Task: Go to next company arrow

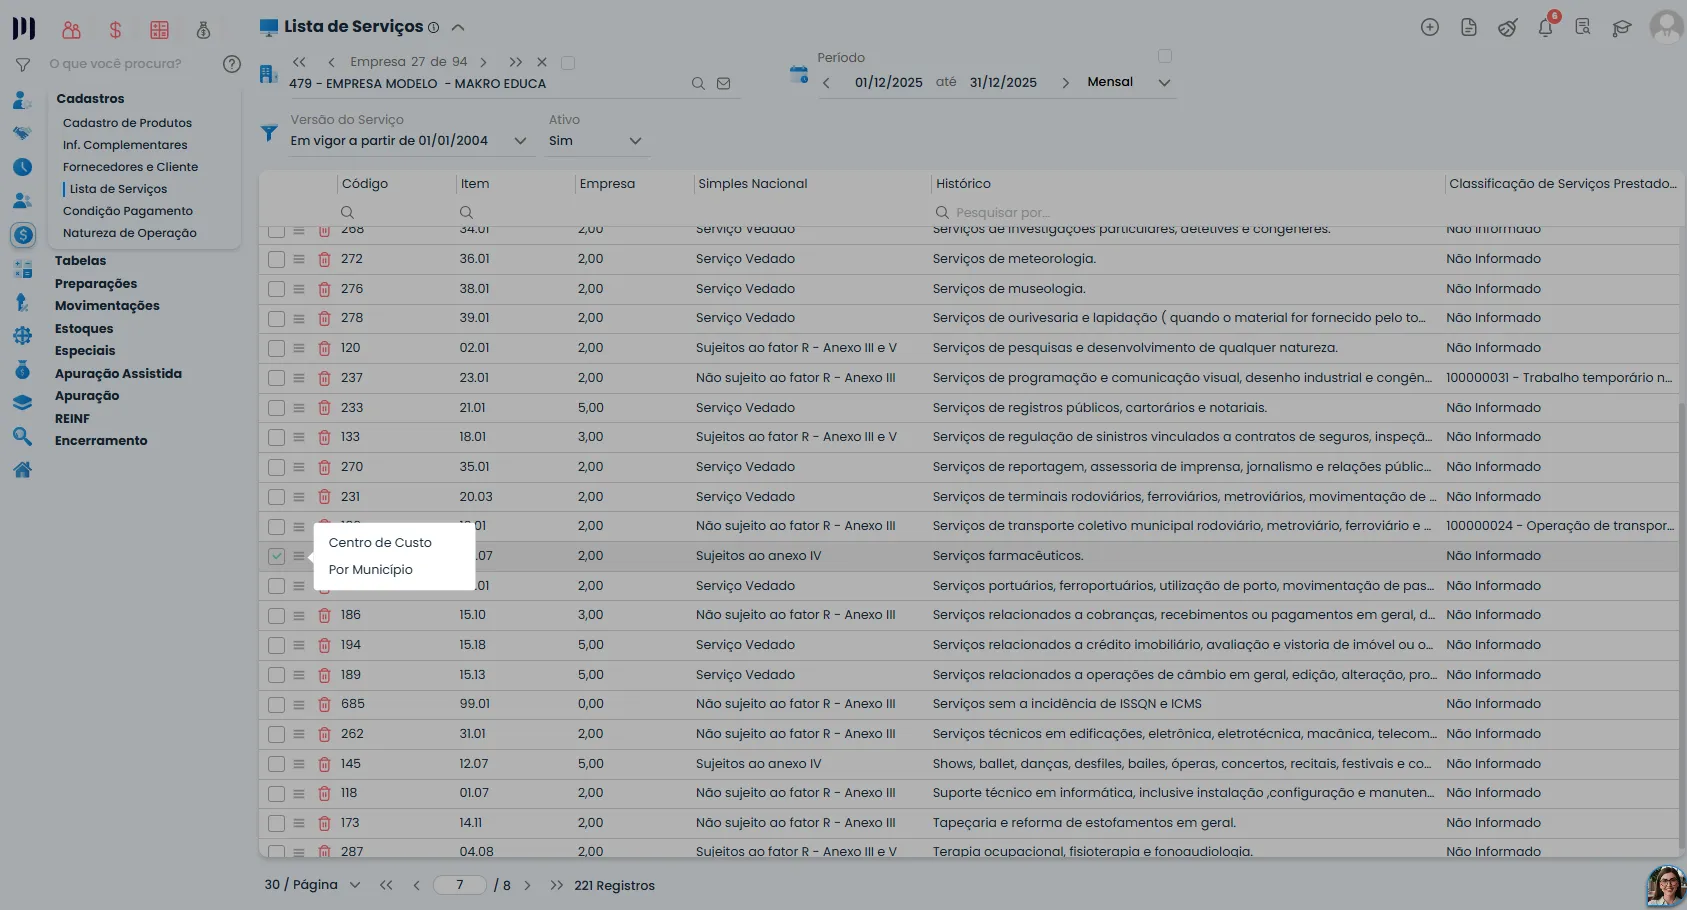Action: [x=484, y=62]
